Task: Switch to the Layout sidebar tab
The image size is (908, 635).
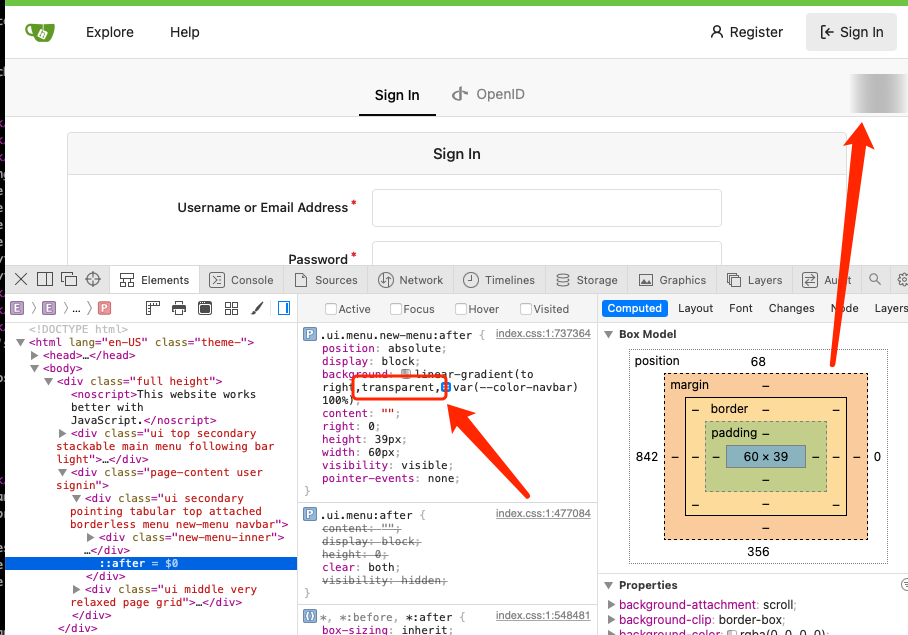Action: pyautogui.click(x=695, y=309)
